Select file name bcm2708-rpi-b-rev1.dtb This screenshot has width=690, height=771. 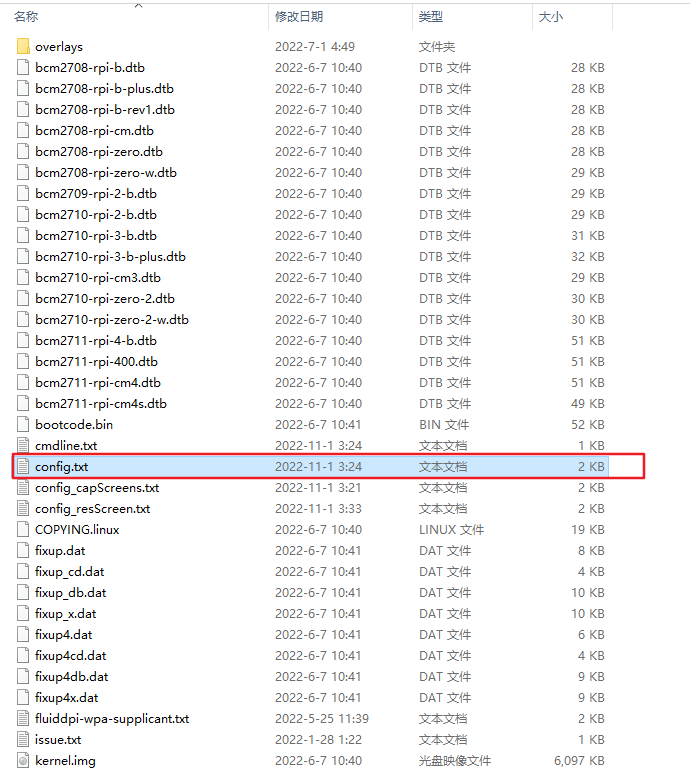(x=105, y=110)
